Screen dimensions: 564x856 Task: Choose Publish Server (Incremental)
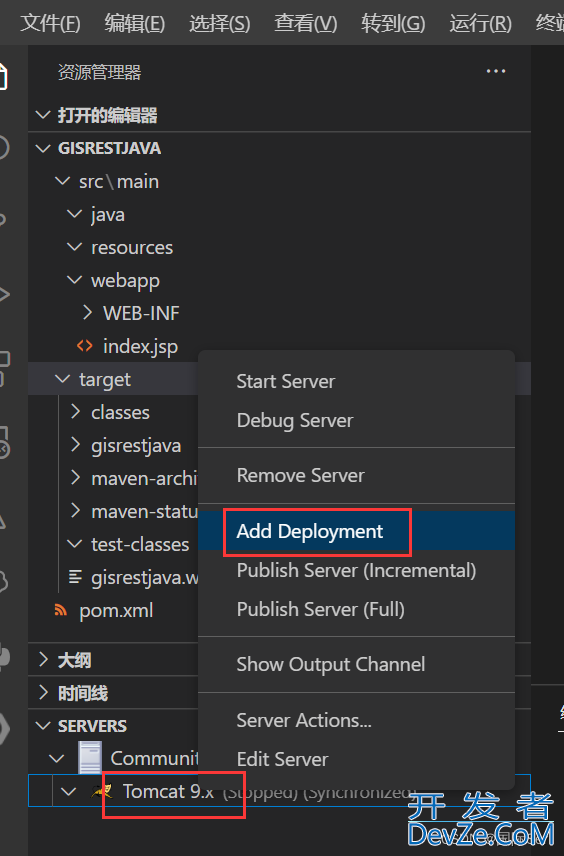357,570
